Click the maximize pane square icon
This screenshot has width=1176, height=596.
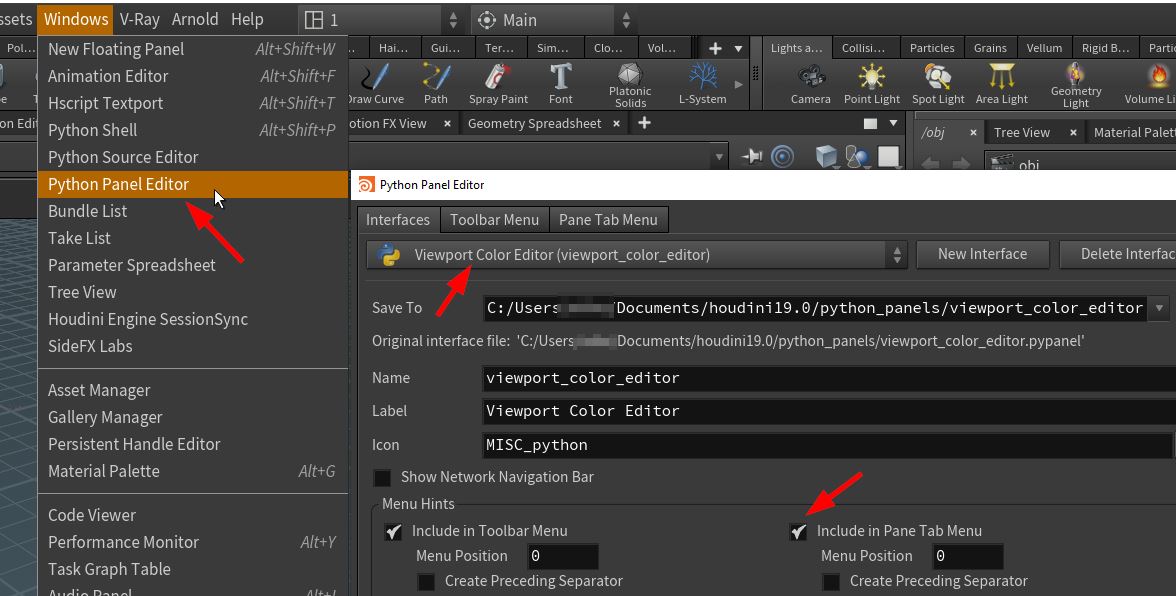coord(870,124)
